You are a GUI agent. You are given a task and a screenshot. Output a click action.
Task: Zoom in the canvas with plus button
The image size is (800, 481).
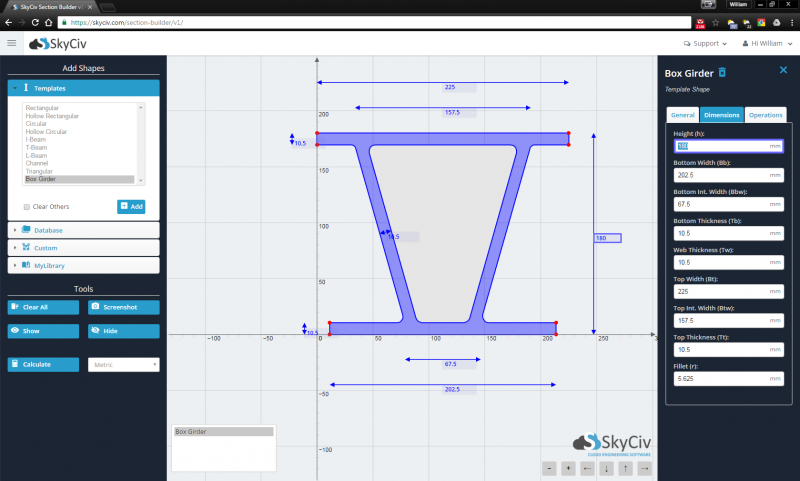(x=568, y=468)
